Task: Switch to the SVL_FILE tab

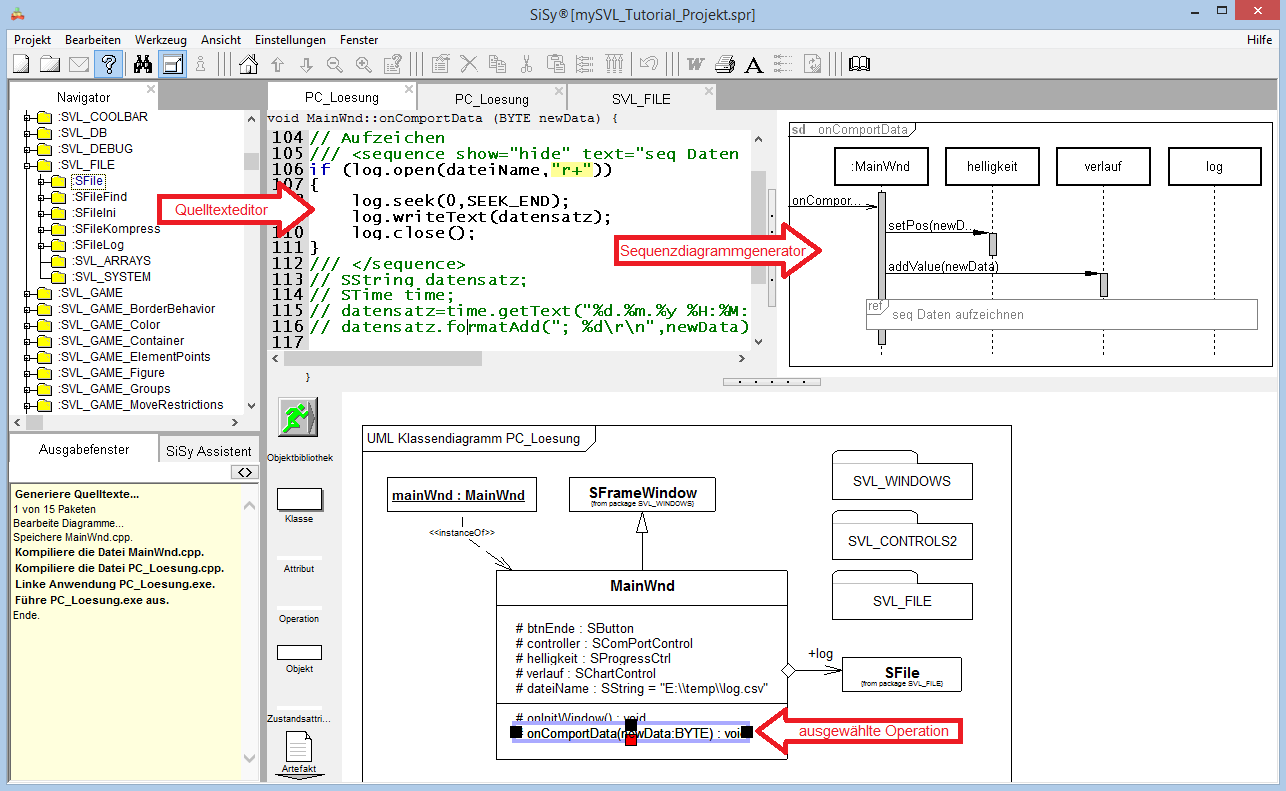Action: pos(641,99)
